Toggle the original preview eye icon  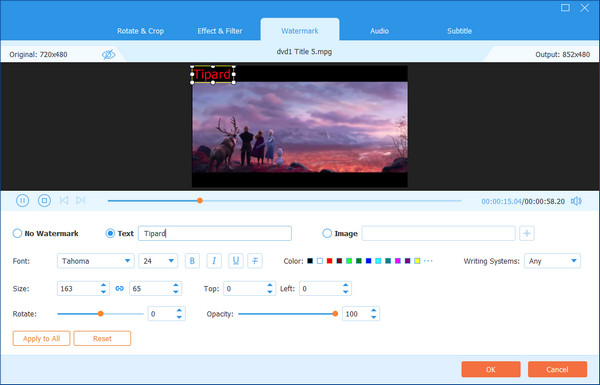[x=109, y=54]
